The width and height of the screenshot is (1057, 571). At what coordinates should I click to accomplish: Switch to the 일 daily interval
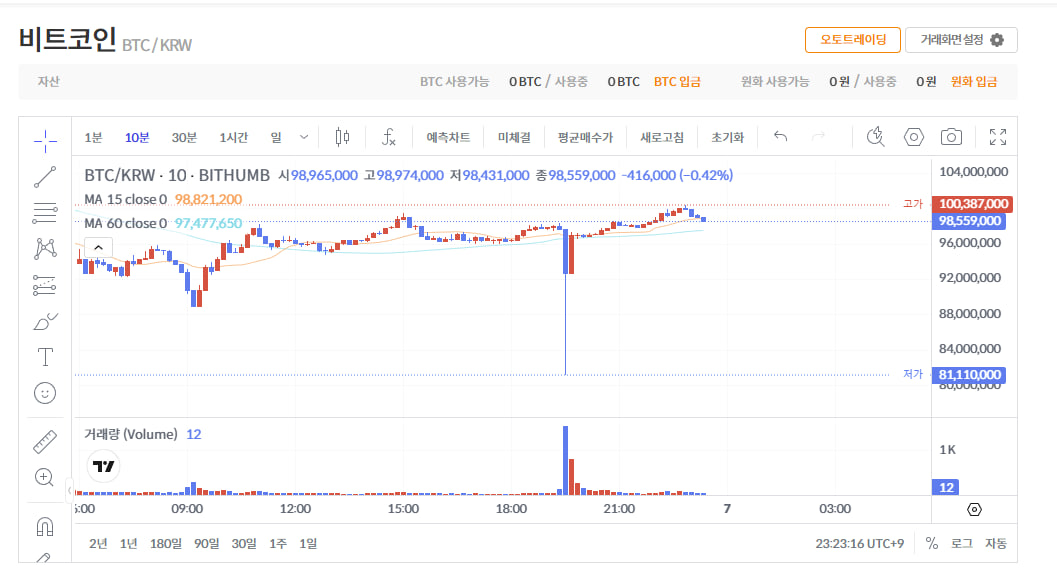[276, 138]
